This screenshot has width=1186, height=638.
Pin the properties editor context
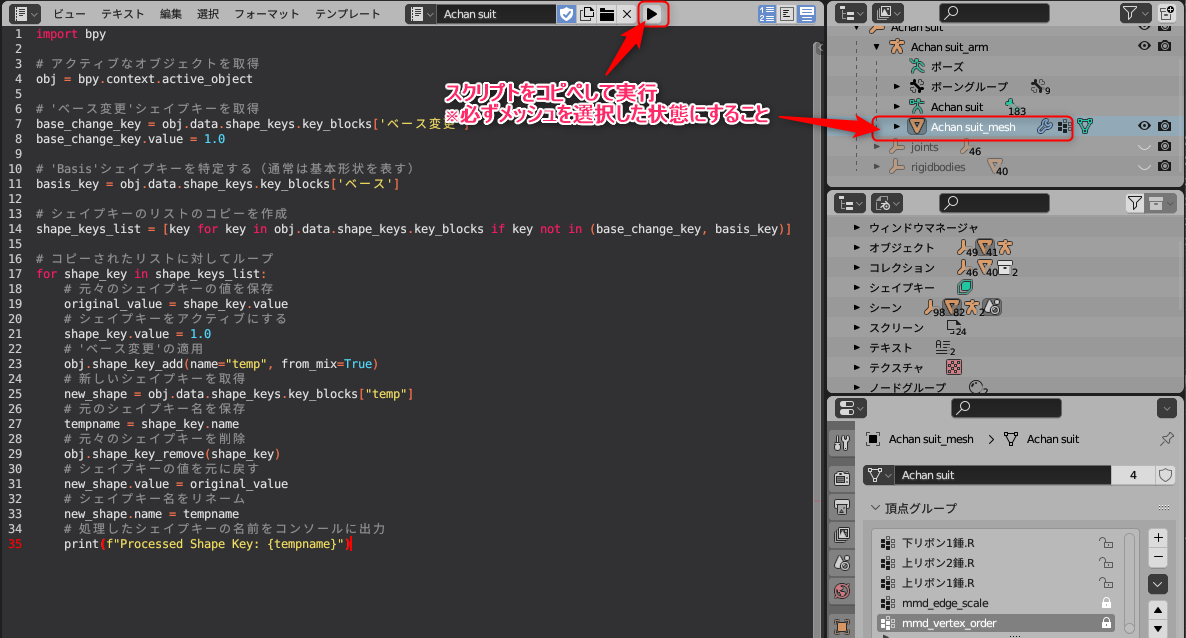pos(1165,439)
